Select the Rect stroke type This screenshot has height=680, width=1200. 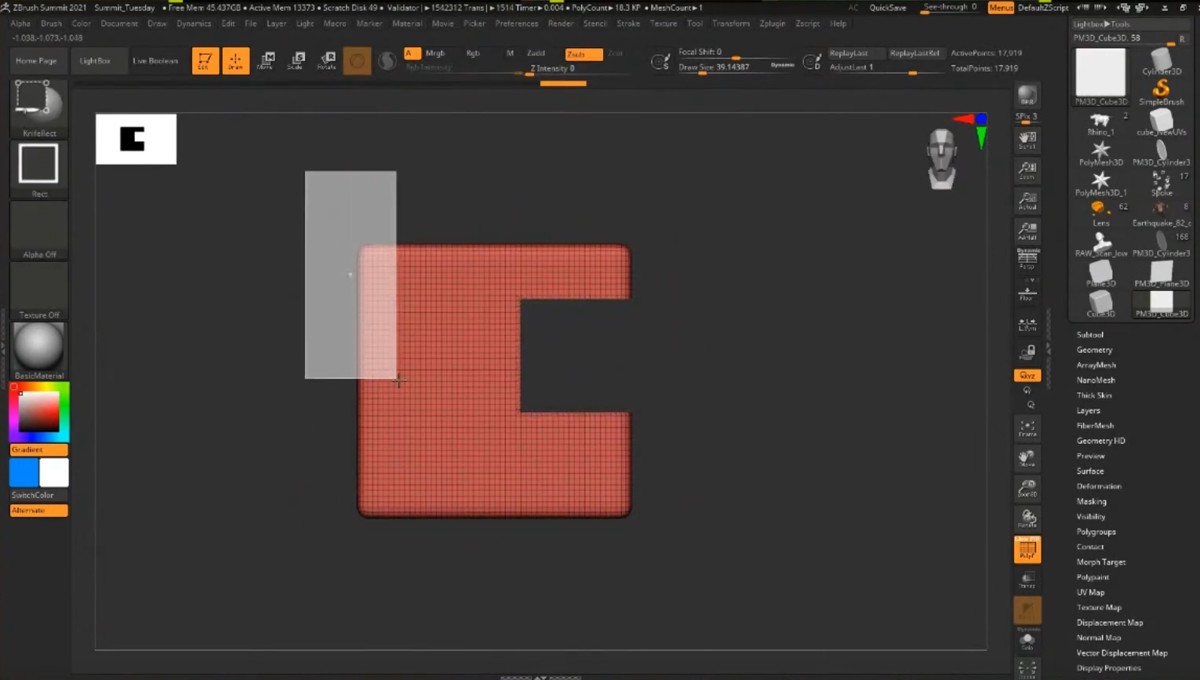(39, 165)
